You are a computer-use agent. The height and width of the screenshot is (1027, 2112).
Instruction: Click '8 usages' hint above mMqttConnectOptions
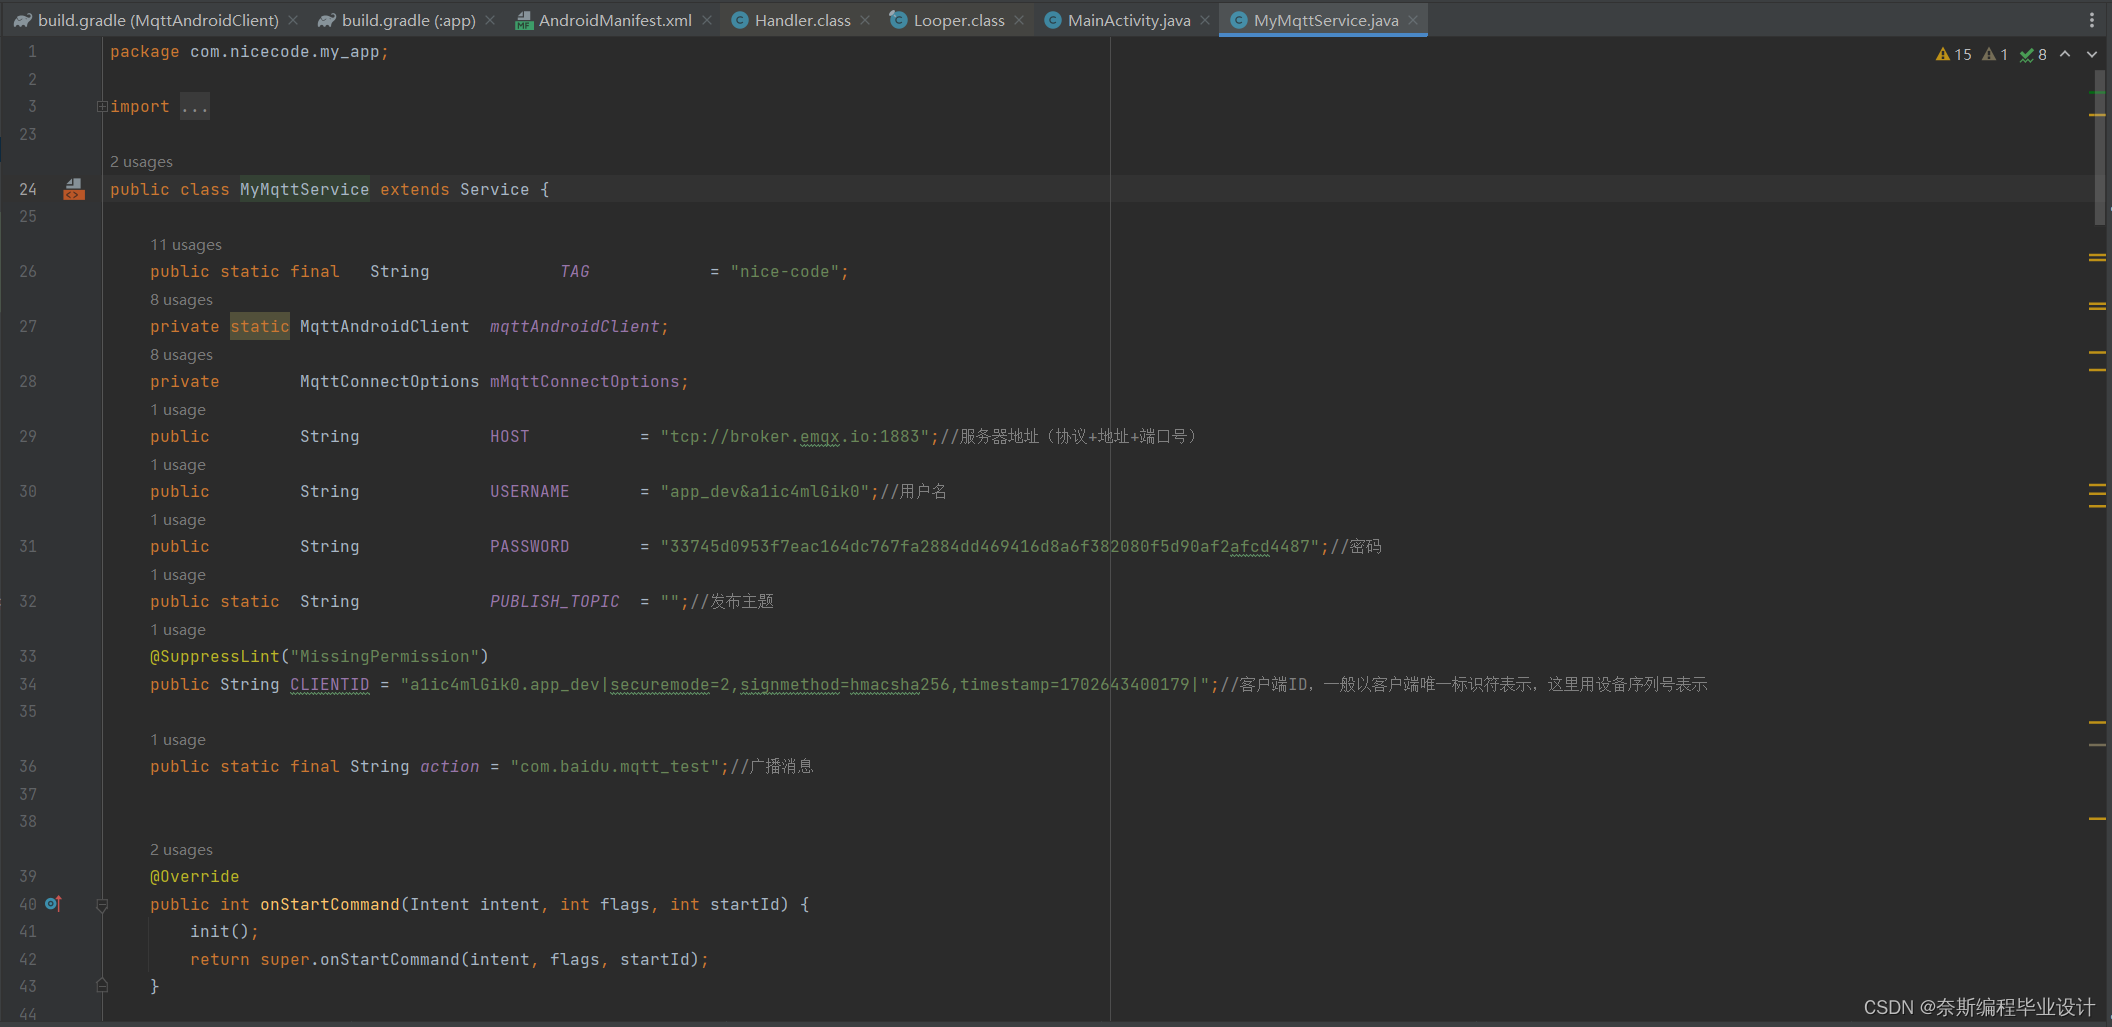(x=181, y=355)
